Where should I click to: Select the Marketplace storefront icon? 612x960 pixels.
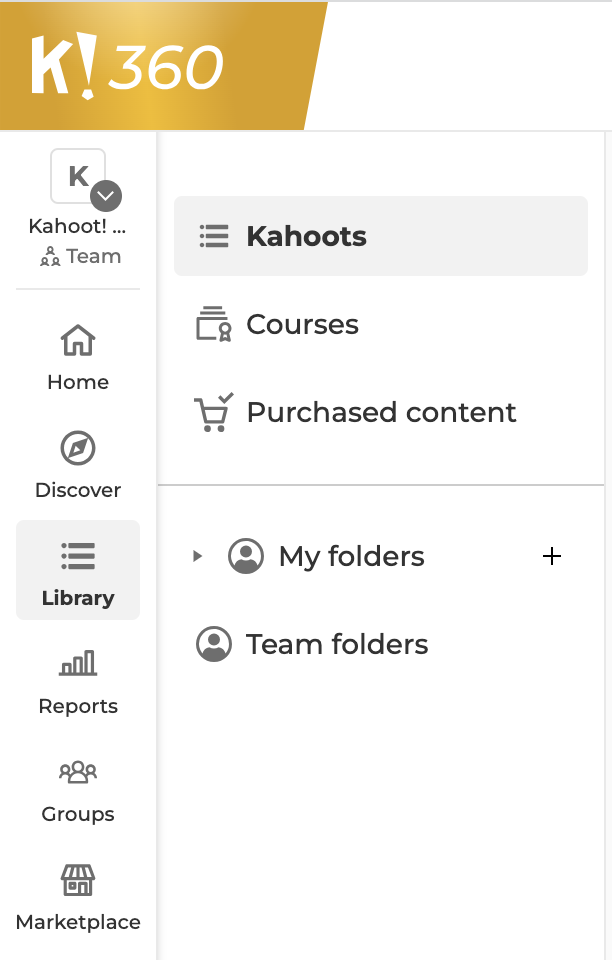coord(78,880)
